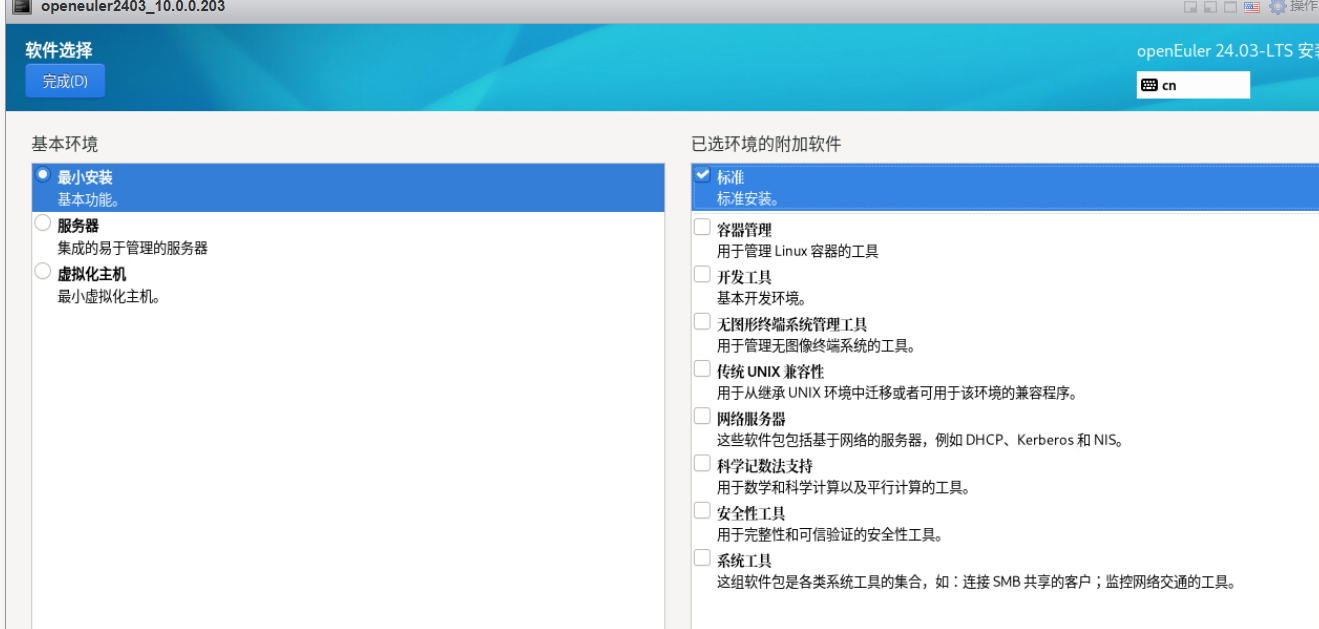The height and width of the screenshot is (629, 1319).
Task: Enable the 容器管理 checkbox
Action: (702, 227)
